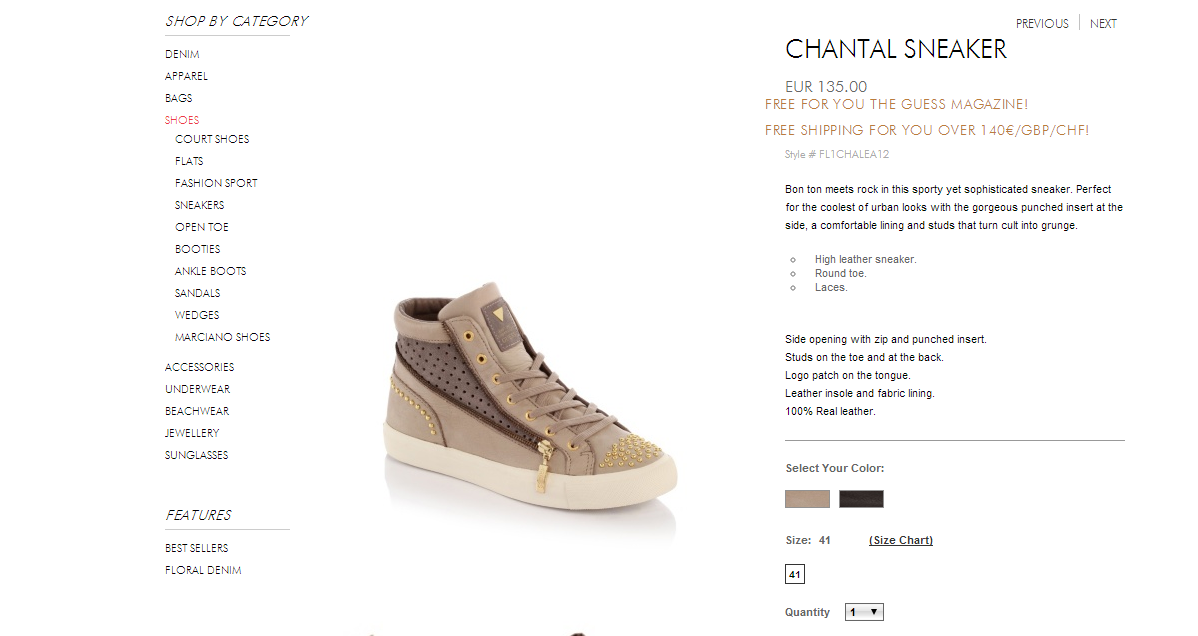
Task: Open the SUNGLASSES category
Action: tap(196, 456)
